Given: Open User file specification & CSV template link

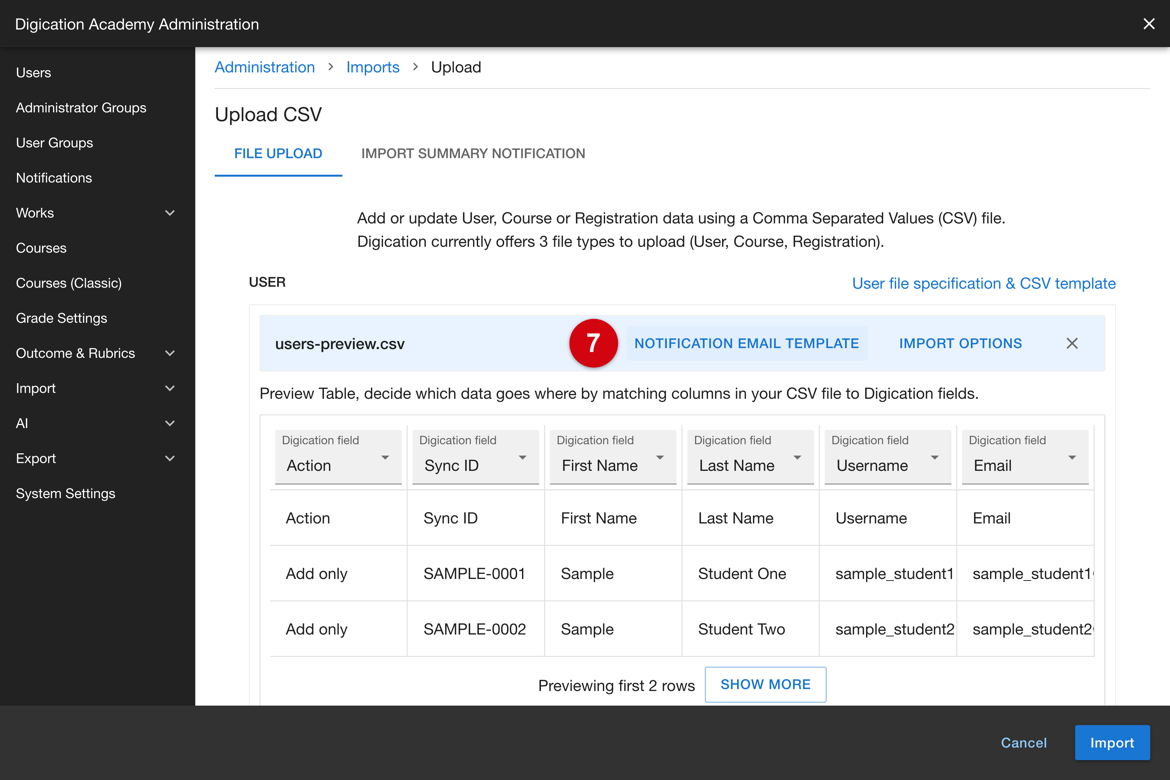Looking at the screenshot, I should [983, 284].
